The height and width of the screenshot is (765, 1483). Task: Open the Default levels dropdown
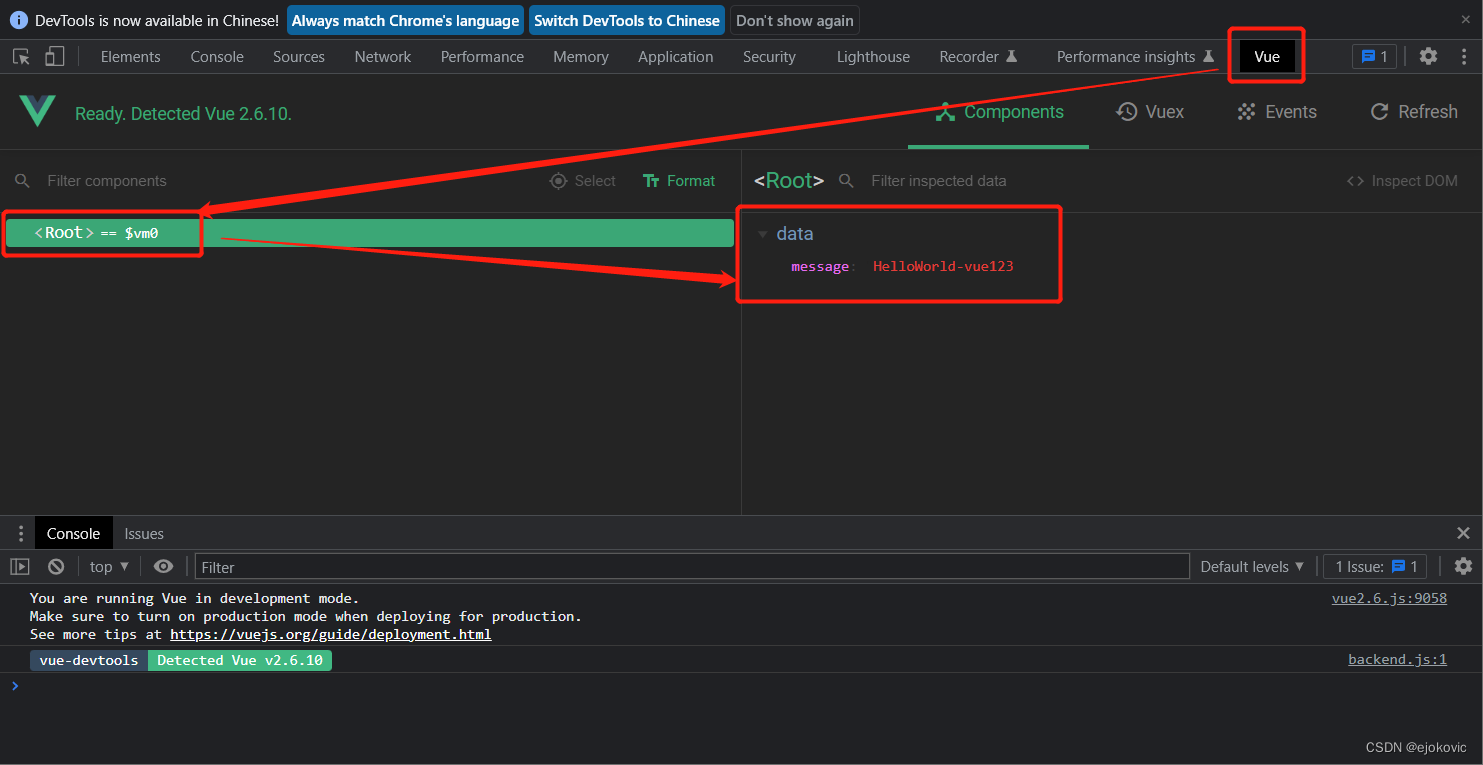click(1252, 567)
